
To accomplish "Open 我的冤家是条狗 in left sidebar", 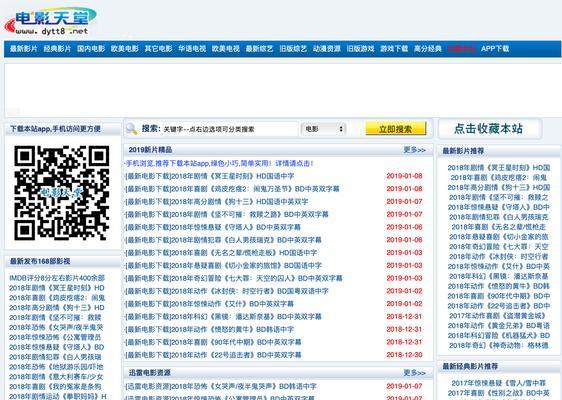I will (x=55, y=387).
